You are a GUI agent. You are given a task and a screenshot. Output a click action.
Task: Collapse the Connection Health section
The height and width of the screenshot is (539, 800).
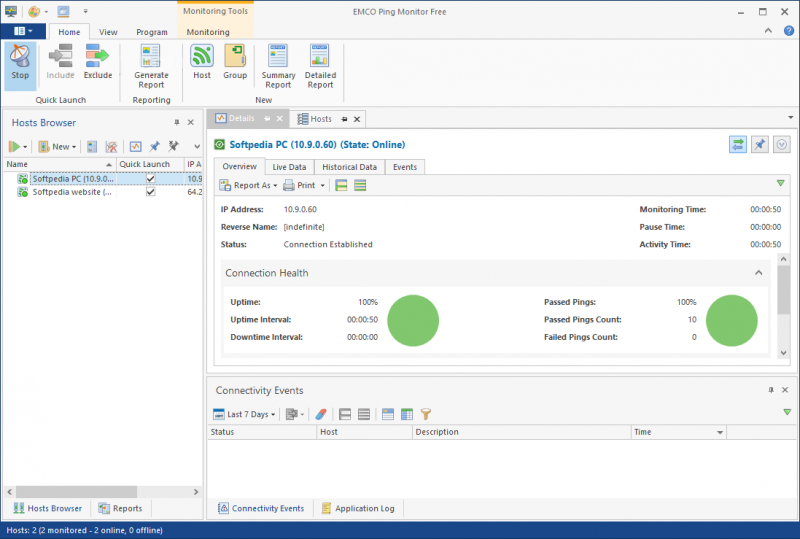click(x=758, y=273)
